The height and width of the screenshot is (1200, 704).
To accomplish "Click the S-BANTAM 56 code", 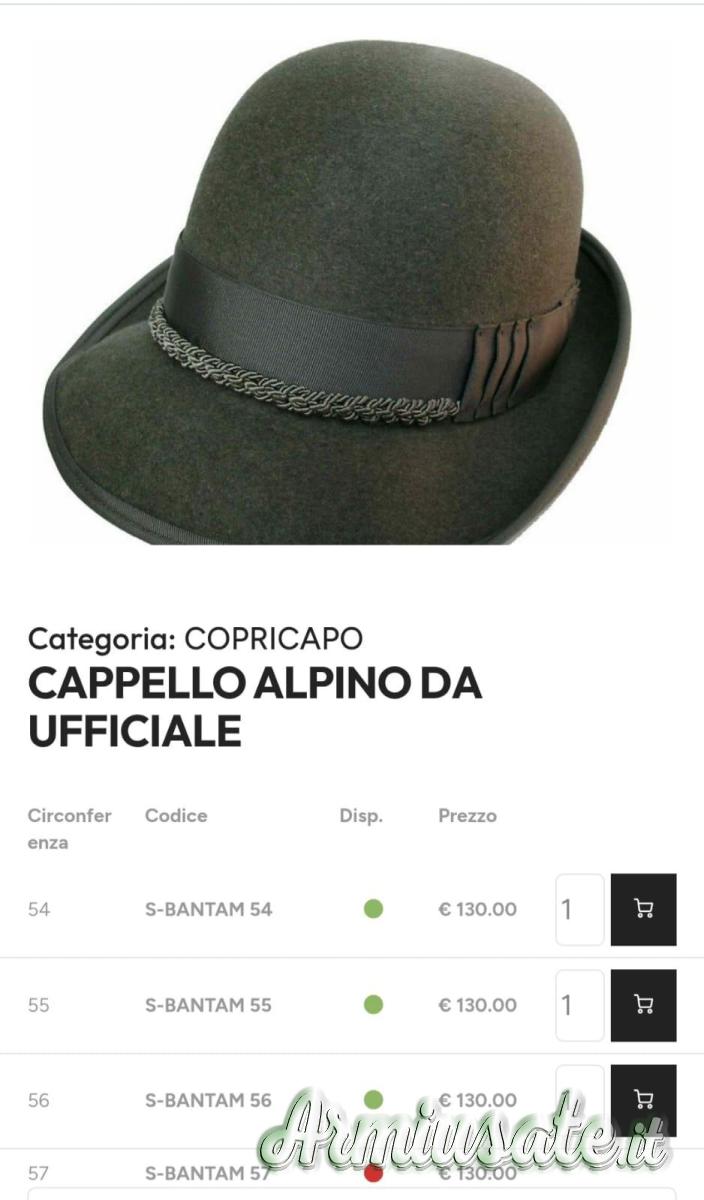I will coord(208,1100).
